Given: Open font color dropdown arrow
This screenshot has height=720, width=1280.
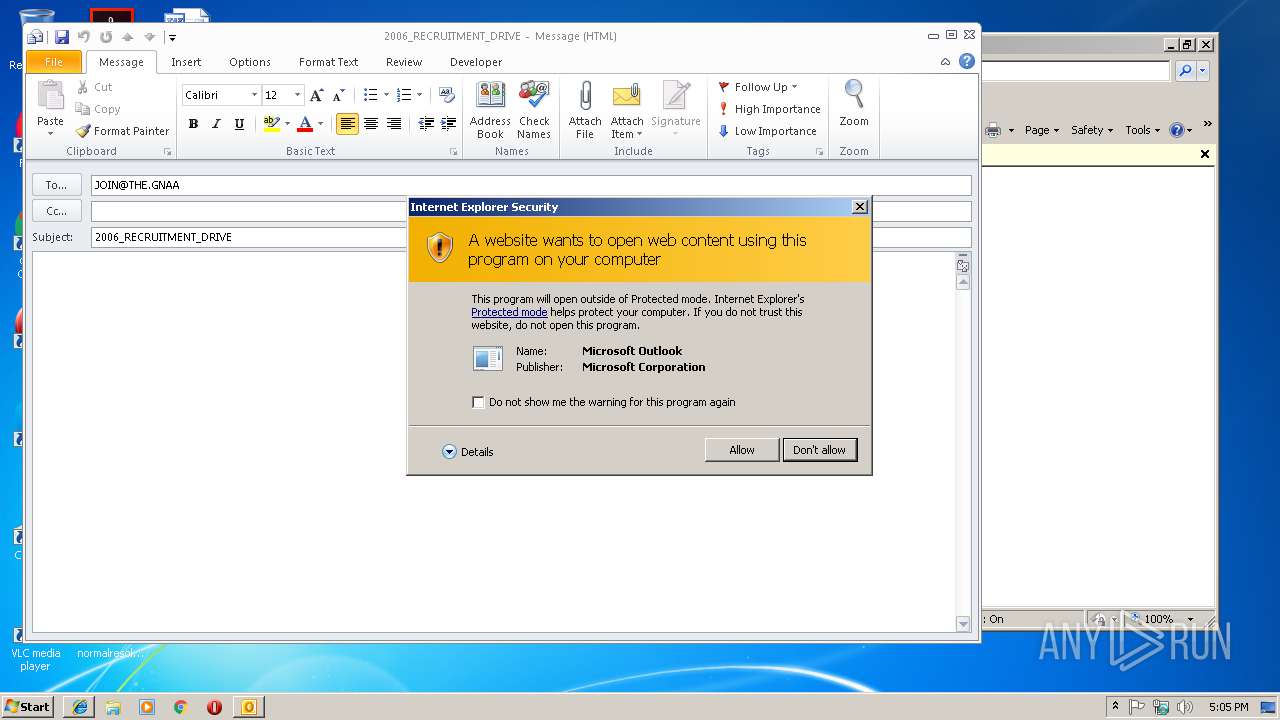Looking at the screenshot, I should point(320,124).
